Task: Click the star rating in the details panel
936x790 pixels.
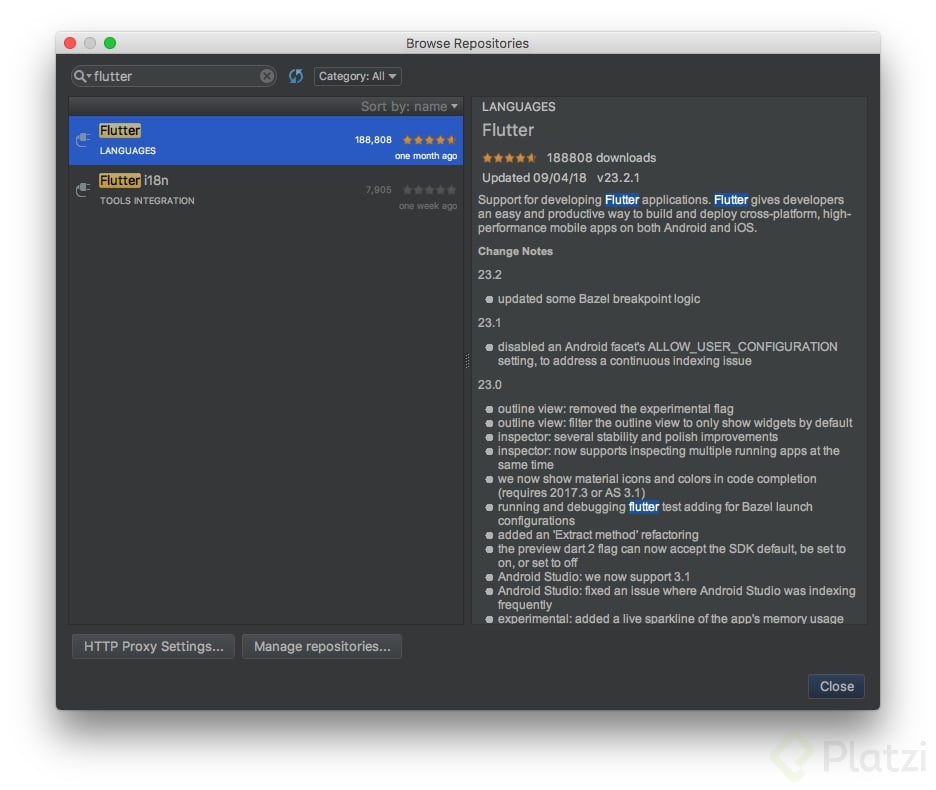Action: click(508, 157)
